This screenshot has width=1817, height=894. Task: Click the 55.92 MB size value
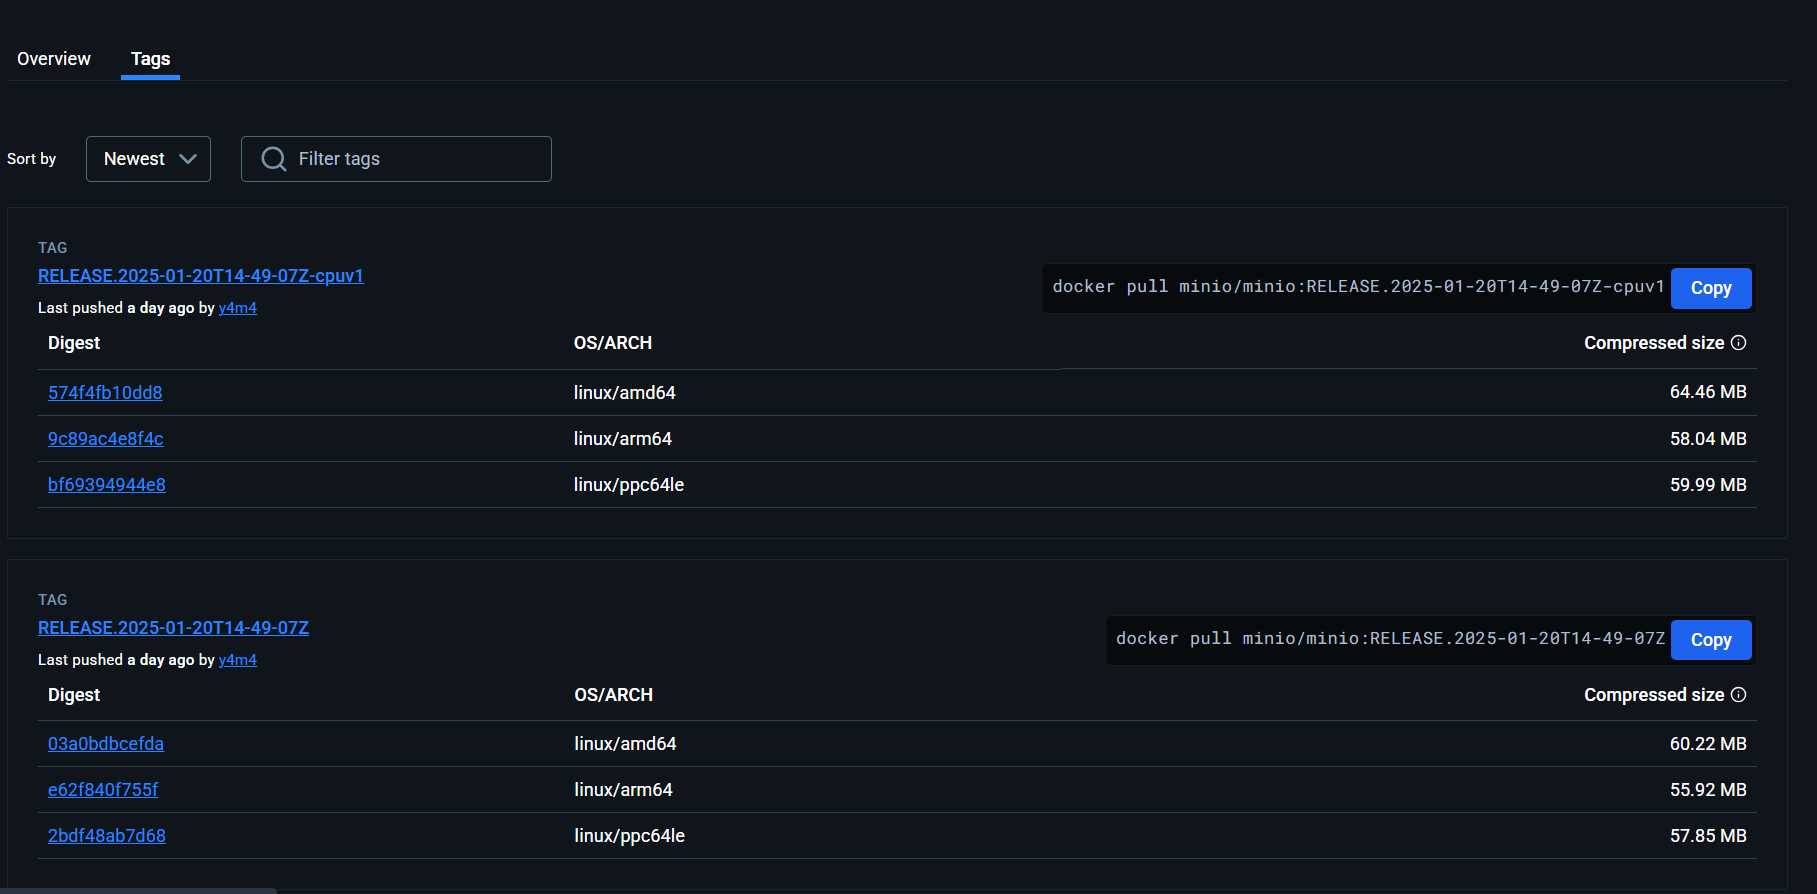(1708, 790)
